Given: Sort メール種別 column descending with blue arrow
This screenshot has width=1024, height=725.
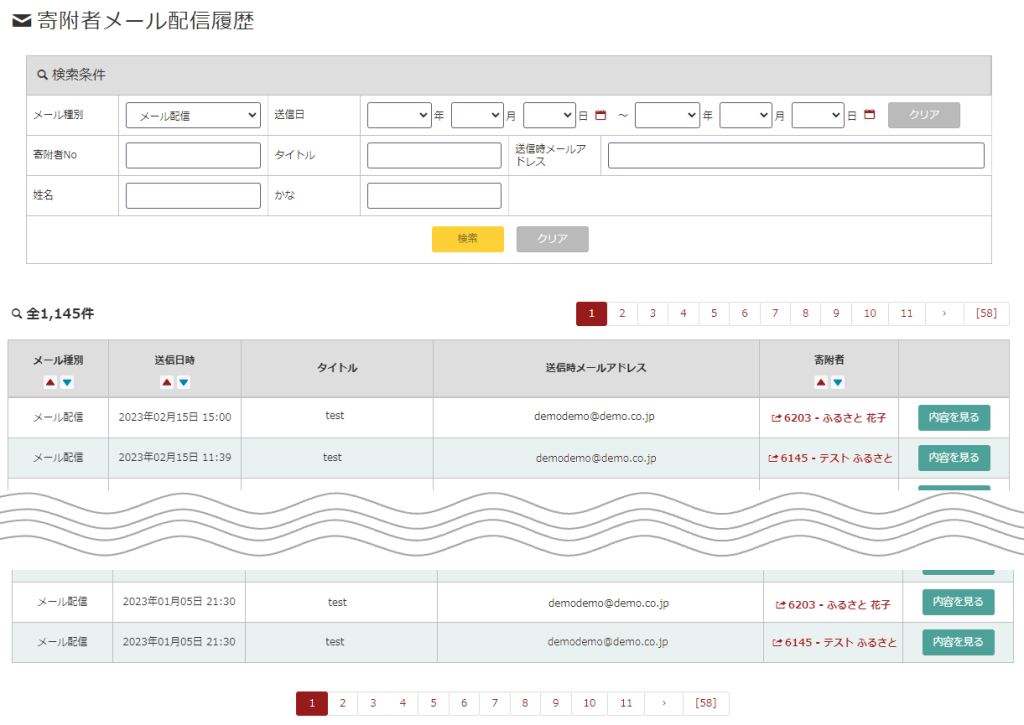Looking at the screenshot, I should [x=67, y=382].
